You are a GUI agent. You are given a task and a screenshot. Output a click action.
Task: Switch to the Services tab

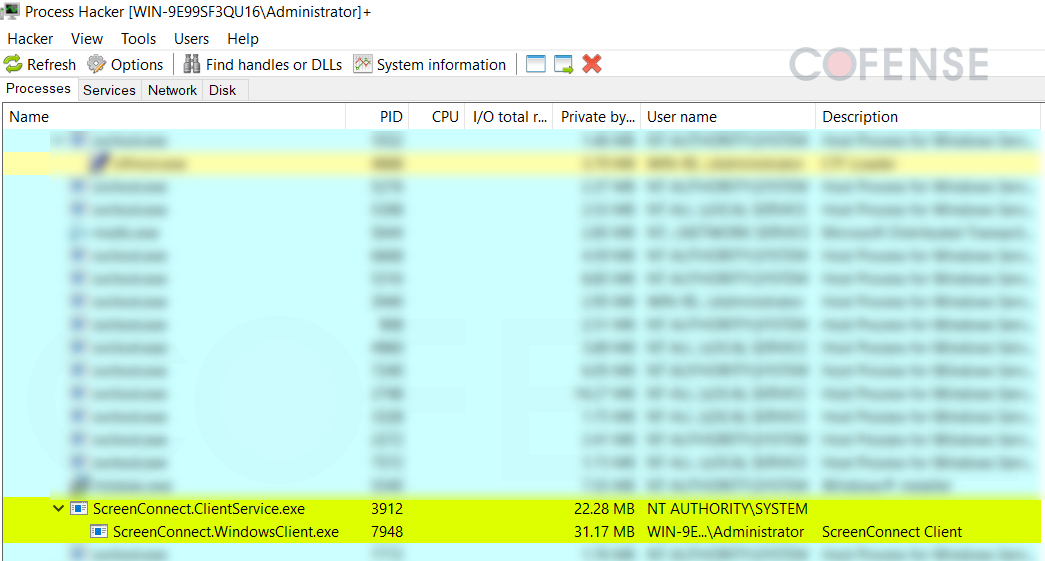(109, 90)
